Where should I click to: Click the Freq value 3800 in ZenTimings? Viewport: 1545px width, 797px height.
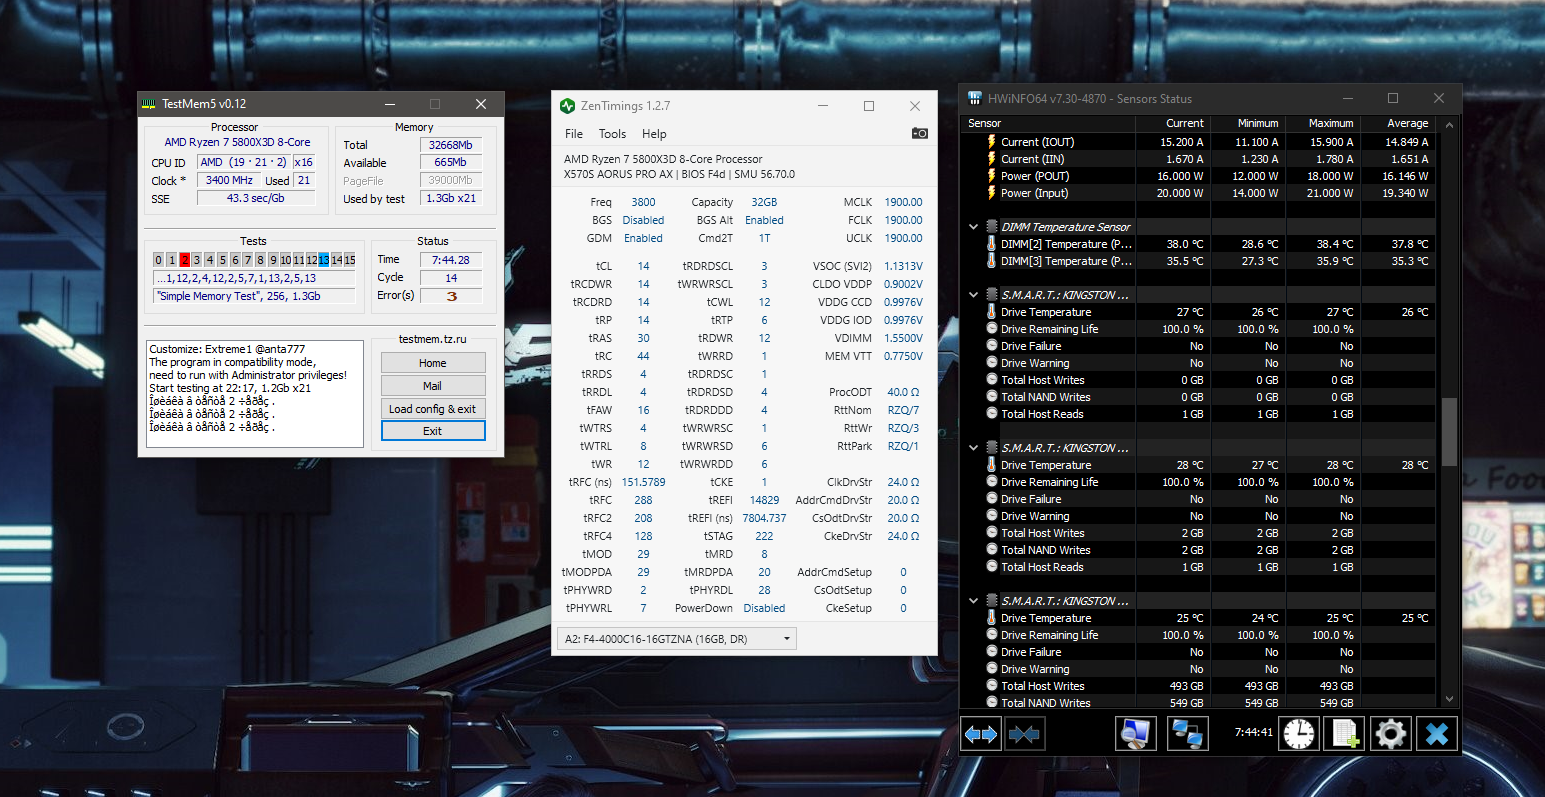point(643,202)
